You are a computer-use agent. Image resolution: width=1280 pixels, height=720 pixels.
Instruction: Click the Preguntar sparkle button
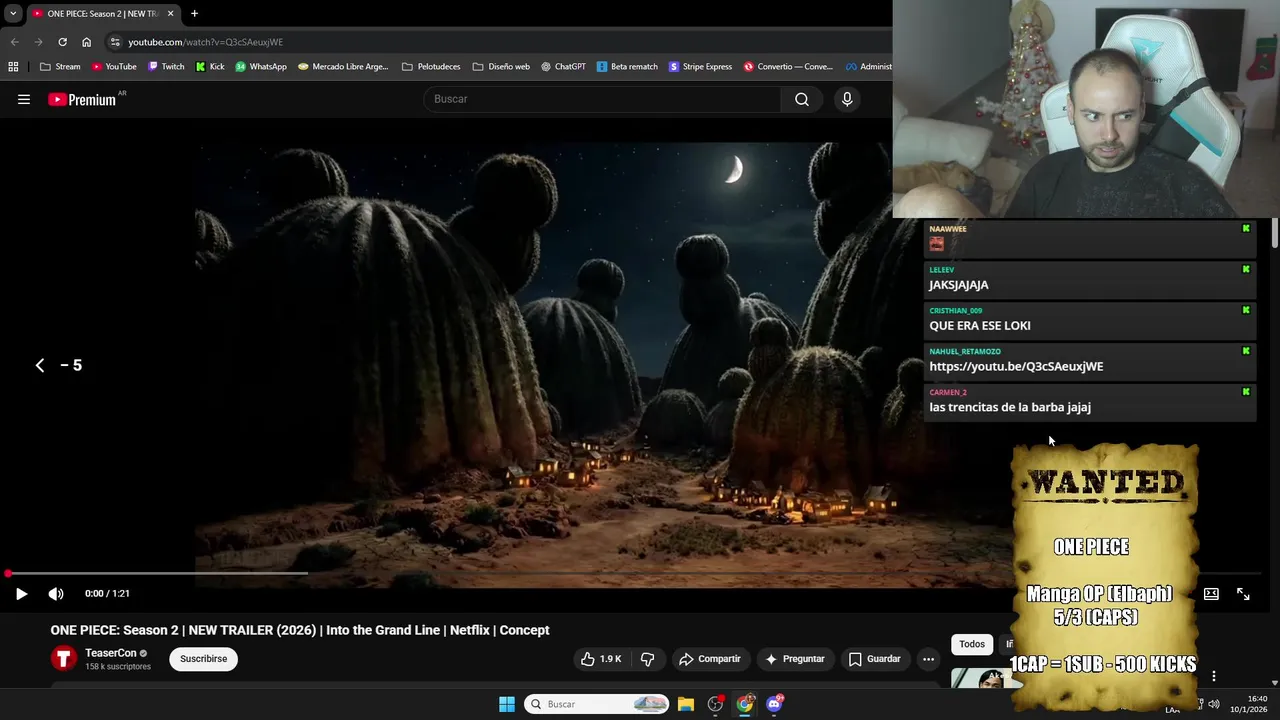pyautogui.click(x=795, y=659)
